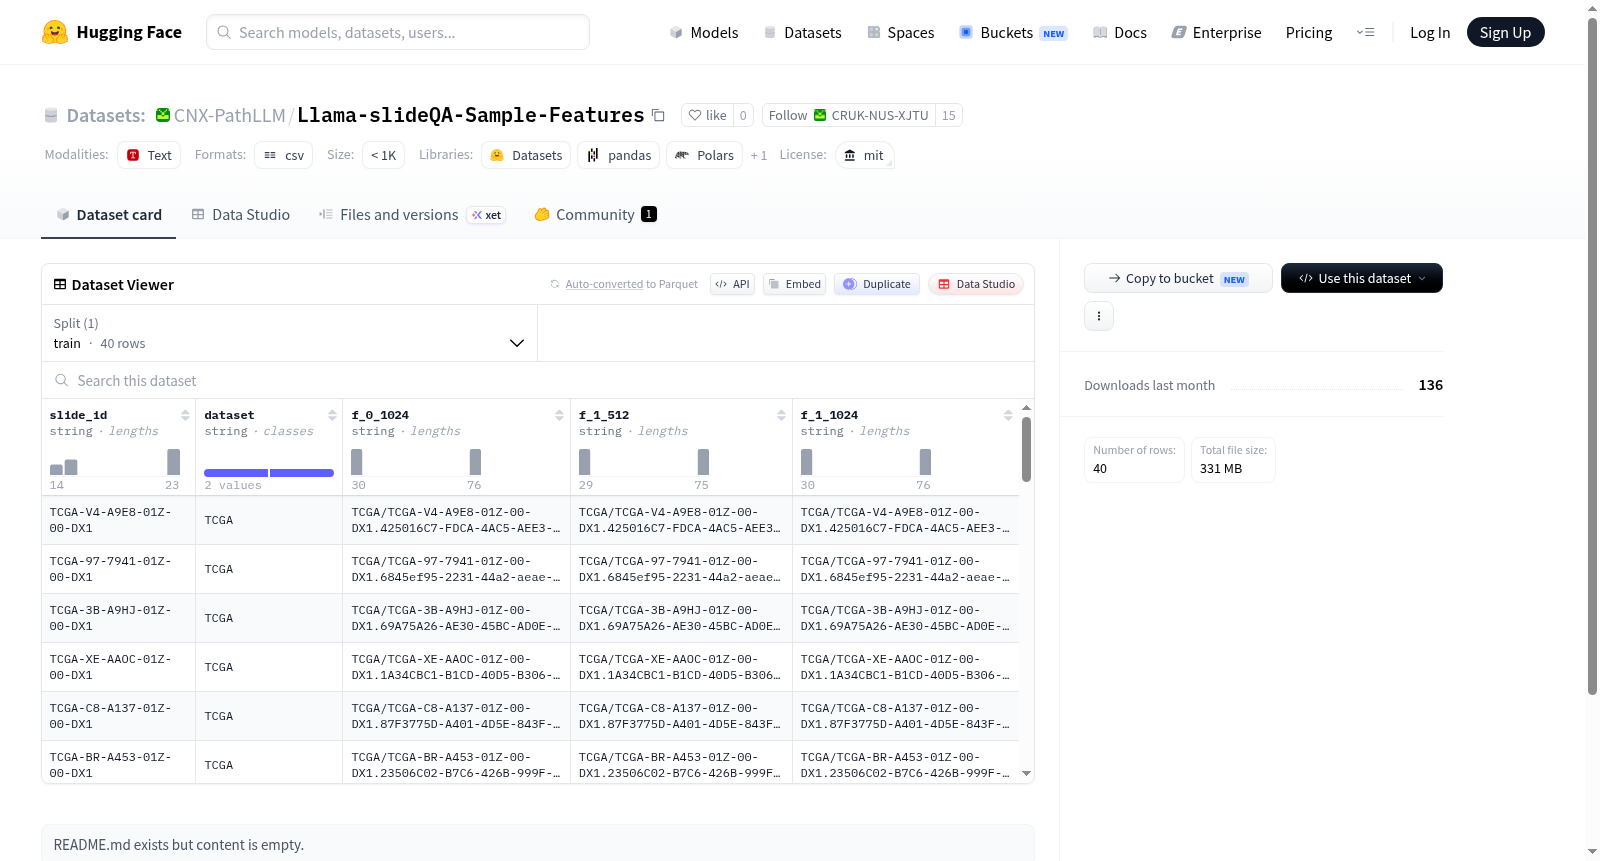Follow the CRUK-NUS-XJTU organization
Viewport: 1600px width, 861px height.
tap(848, 115)
